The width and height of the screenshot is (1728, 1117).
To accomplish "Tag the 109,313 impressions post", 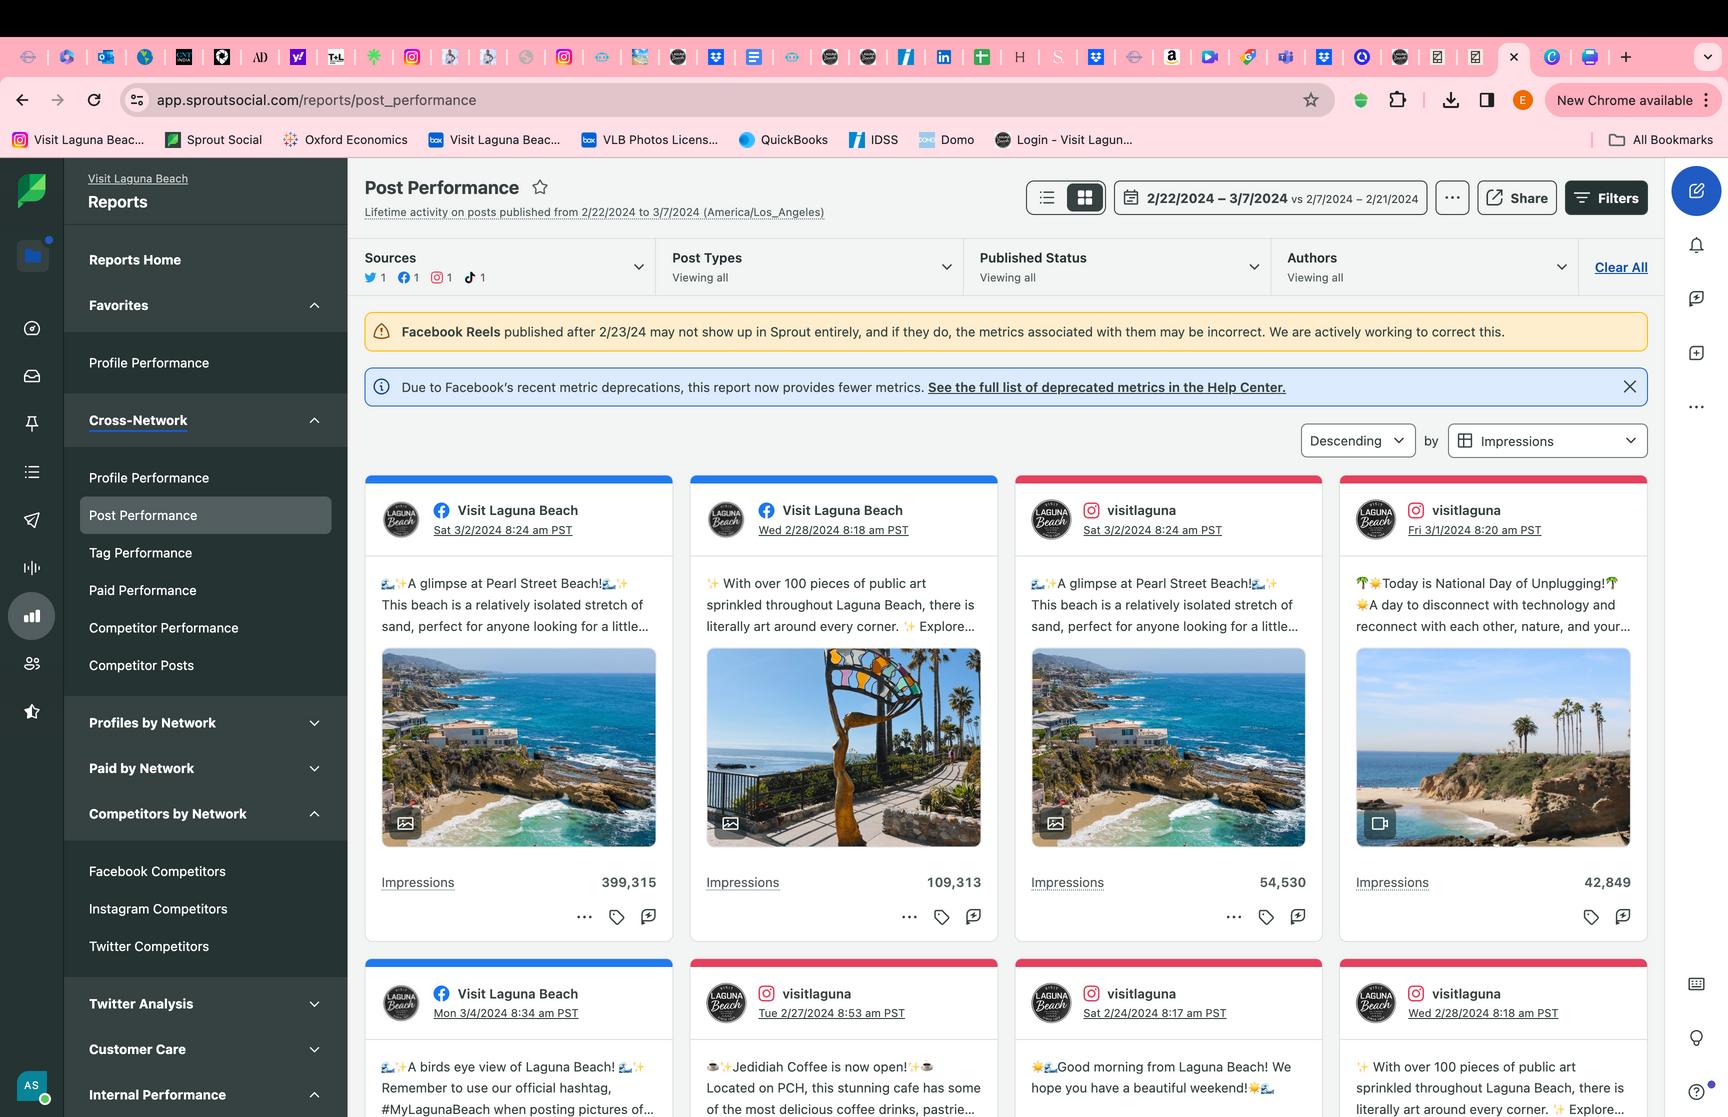I will [x=941, y=916].
